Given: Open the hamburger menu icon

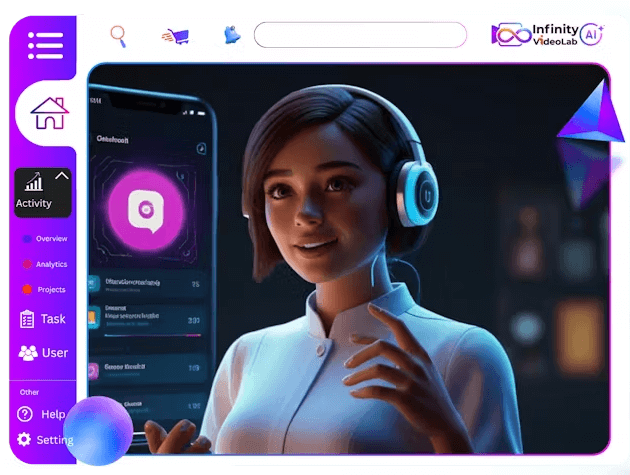Looking at the screenshot, I should tap(45, 45).
